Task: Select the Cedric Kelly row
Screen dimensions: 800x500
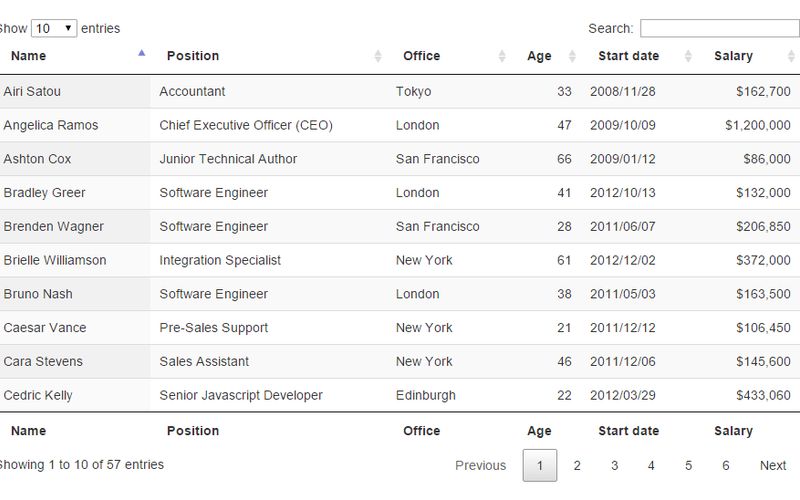Action: coord(400,395)
